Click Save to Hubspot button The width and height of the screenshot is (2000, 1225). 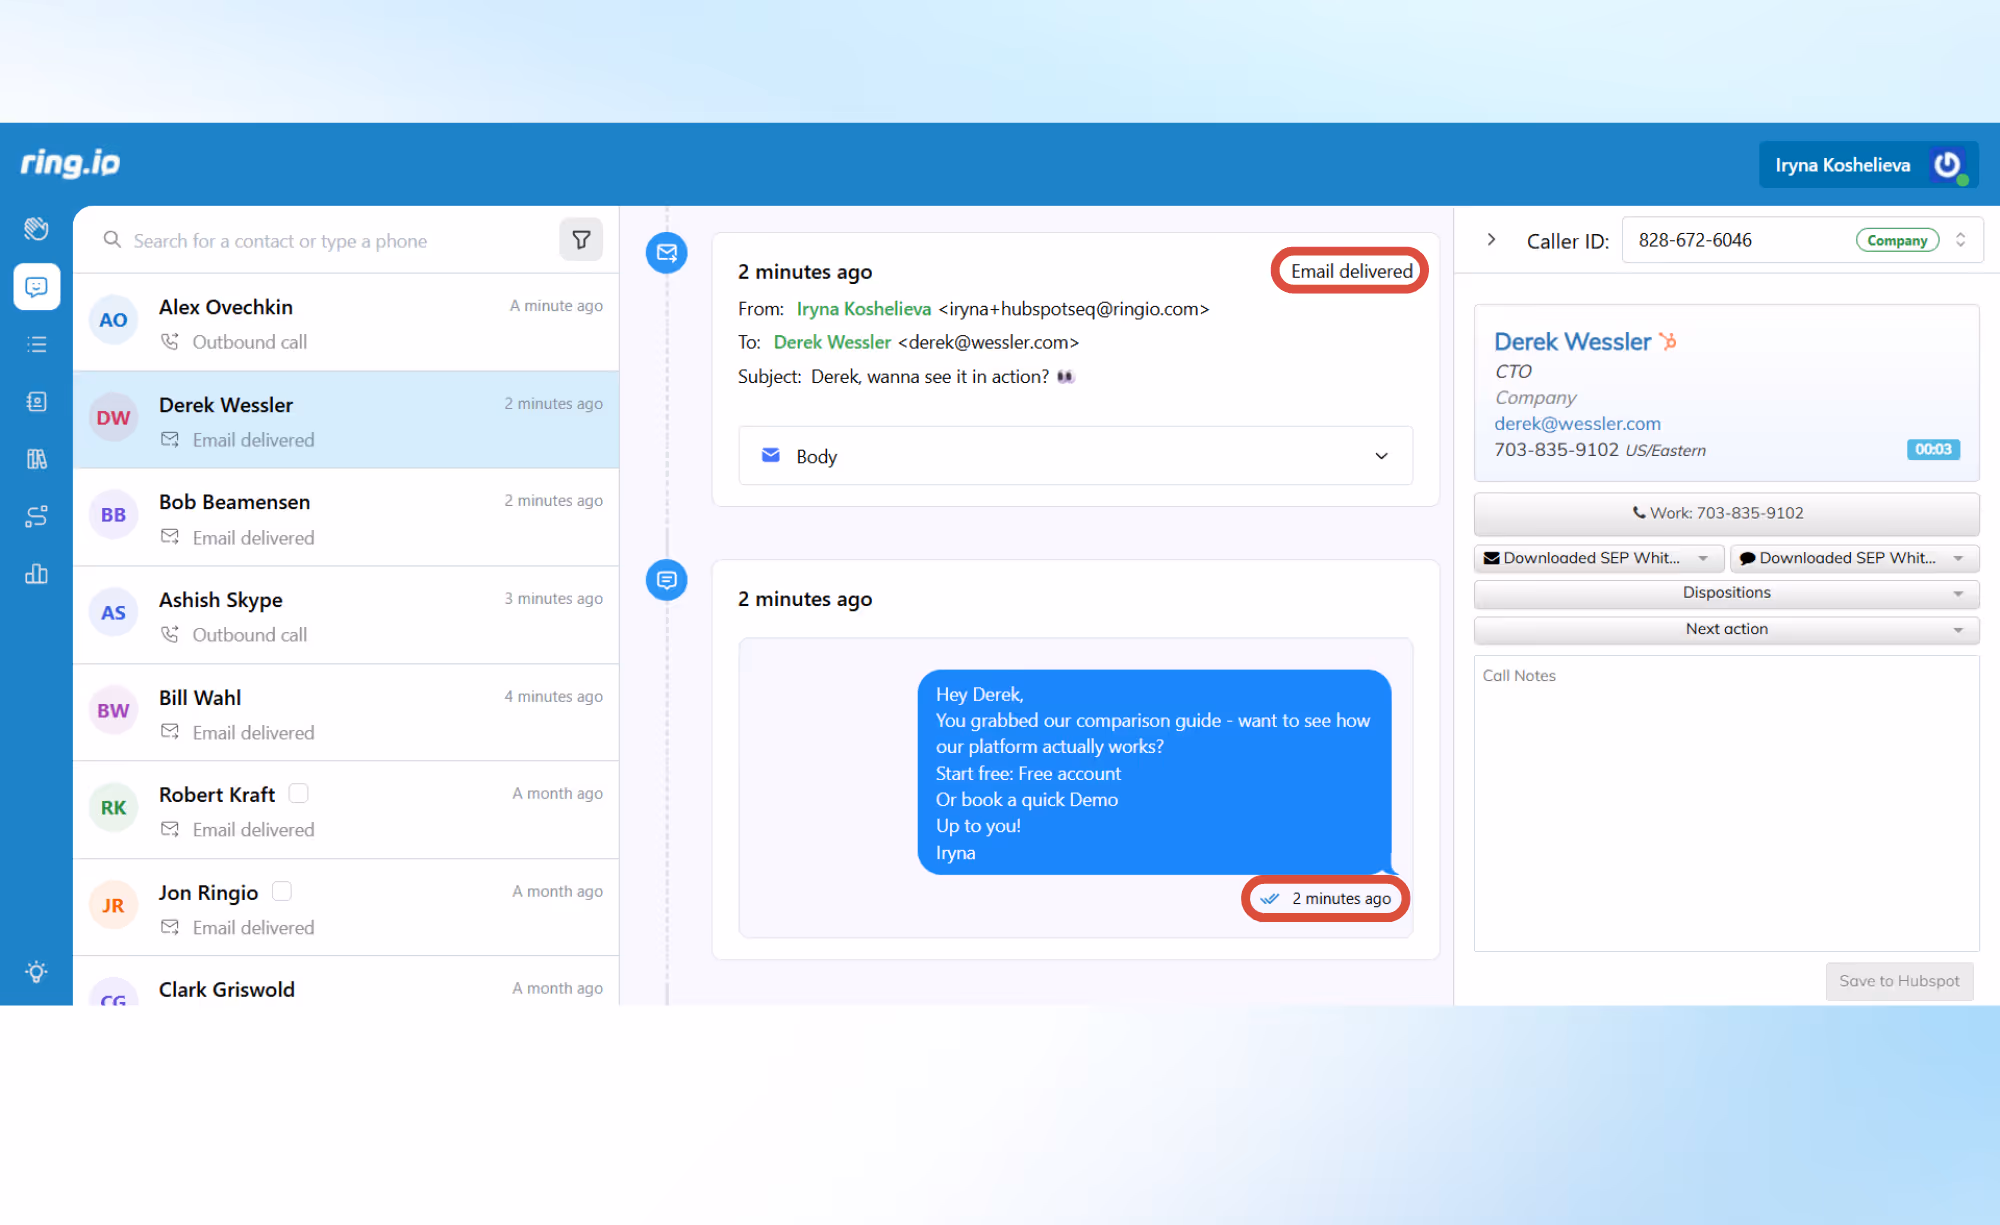[1899, 981]
